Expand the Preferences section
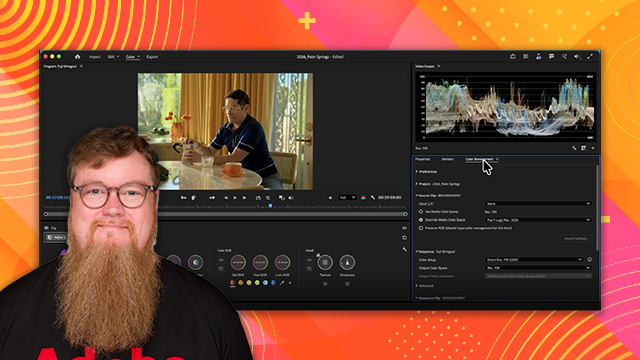 point(417,172)
